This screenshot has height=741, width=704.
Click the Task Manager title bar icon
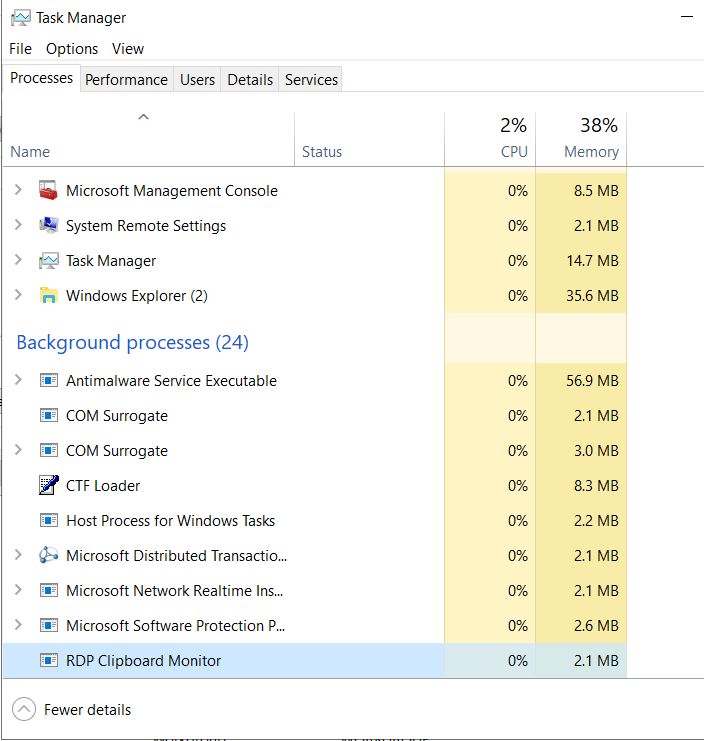coord(20,18)
